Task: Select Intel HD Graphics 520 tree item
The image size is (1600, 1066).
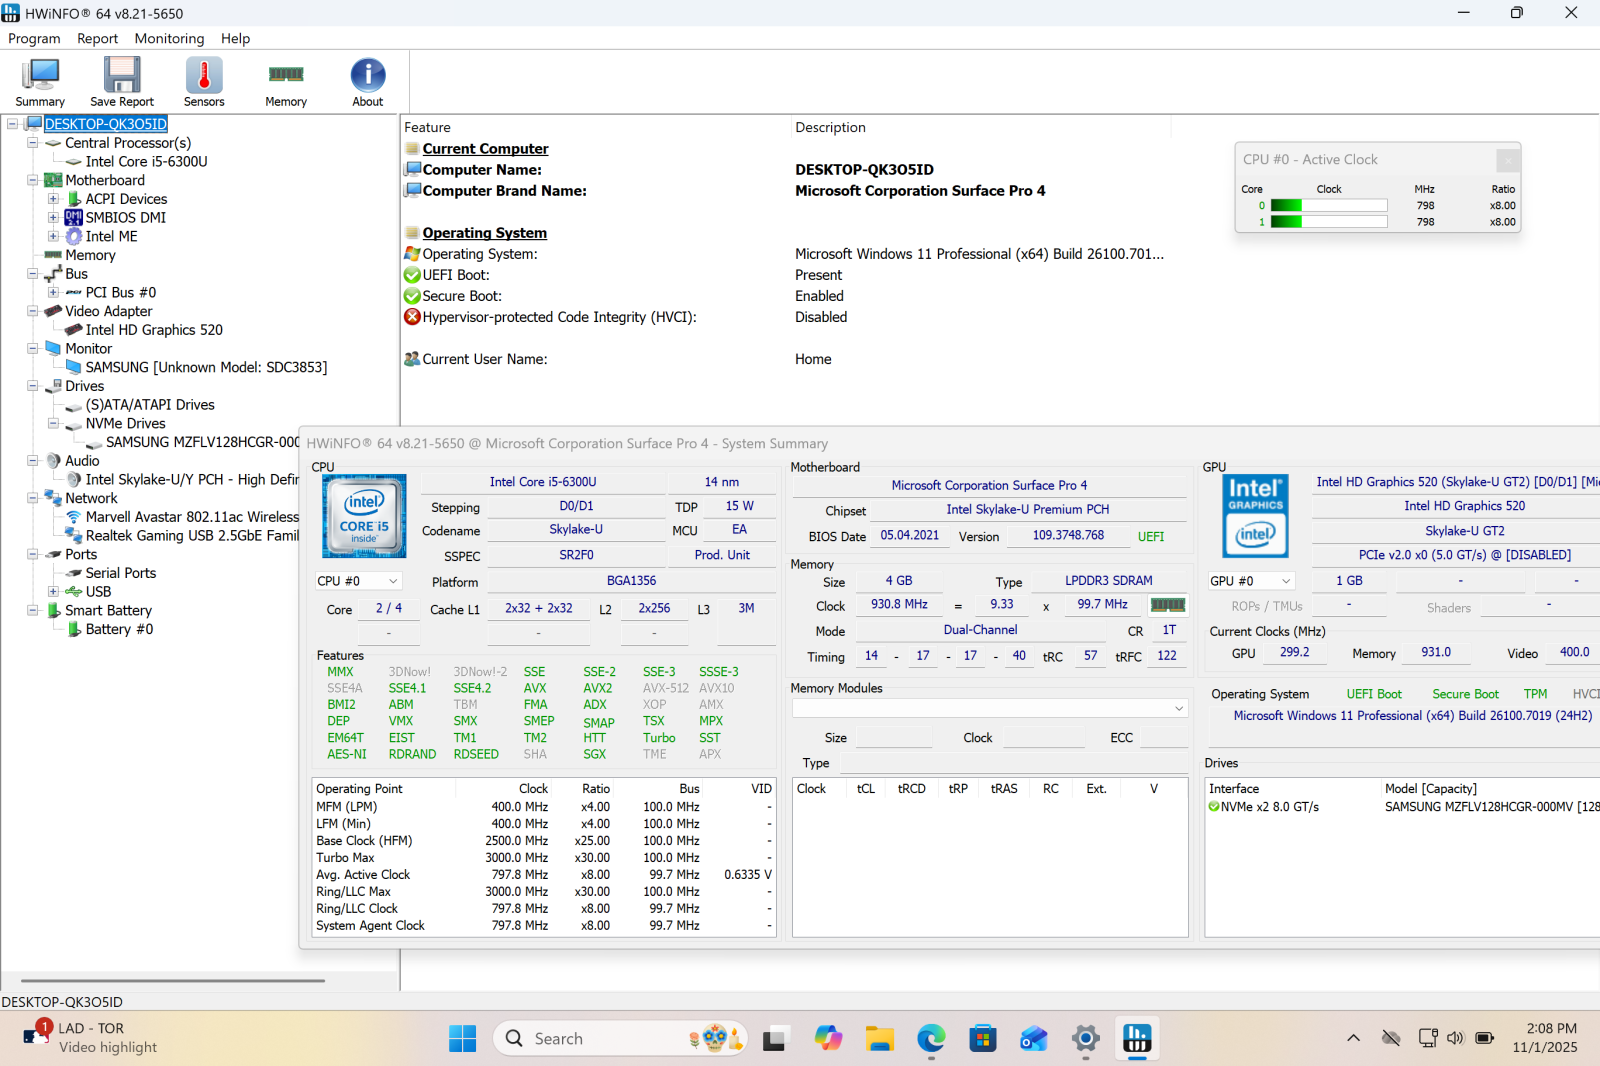Action: (x=154, y=330)
